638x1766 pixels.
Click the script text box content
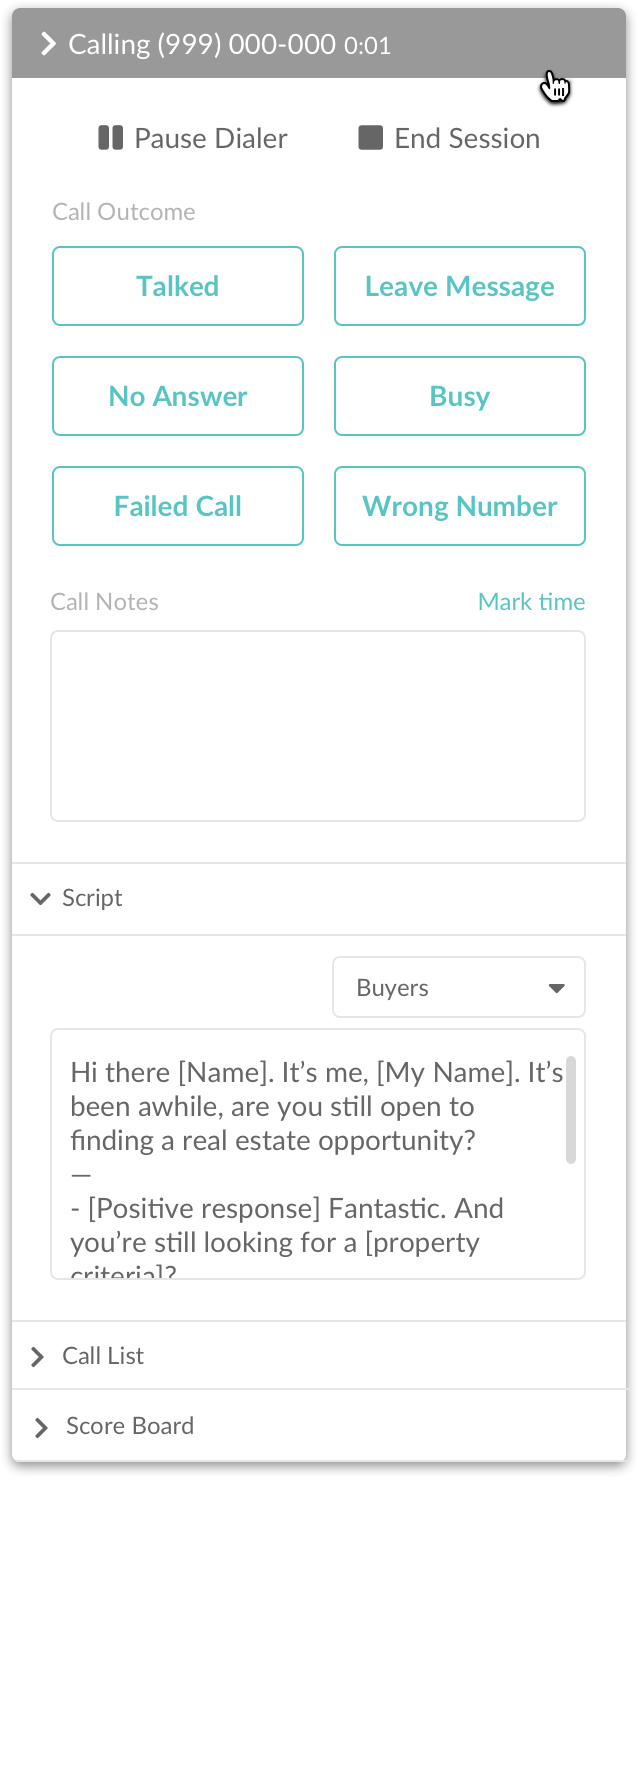tap(308, 1154)
